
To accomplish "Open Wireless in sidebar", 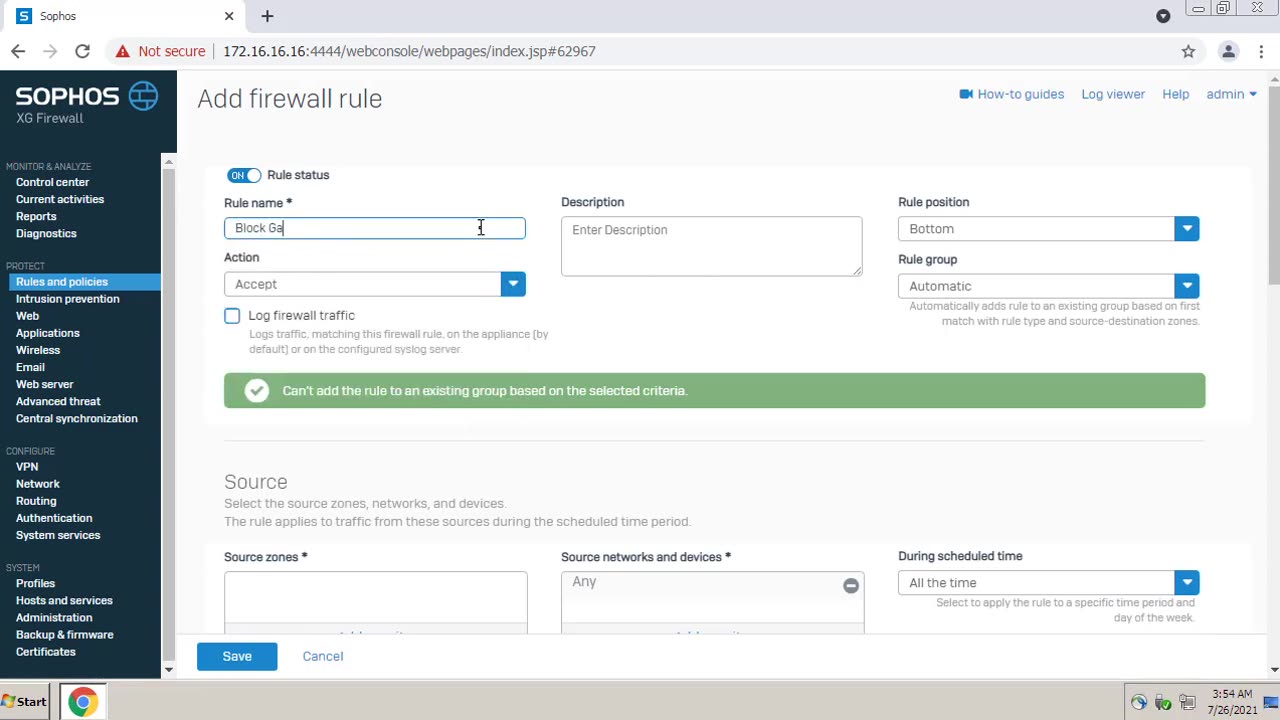I will [x=38, y=350].
